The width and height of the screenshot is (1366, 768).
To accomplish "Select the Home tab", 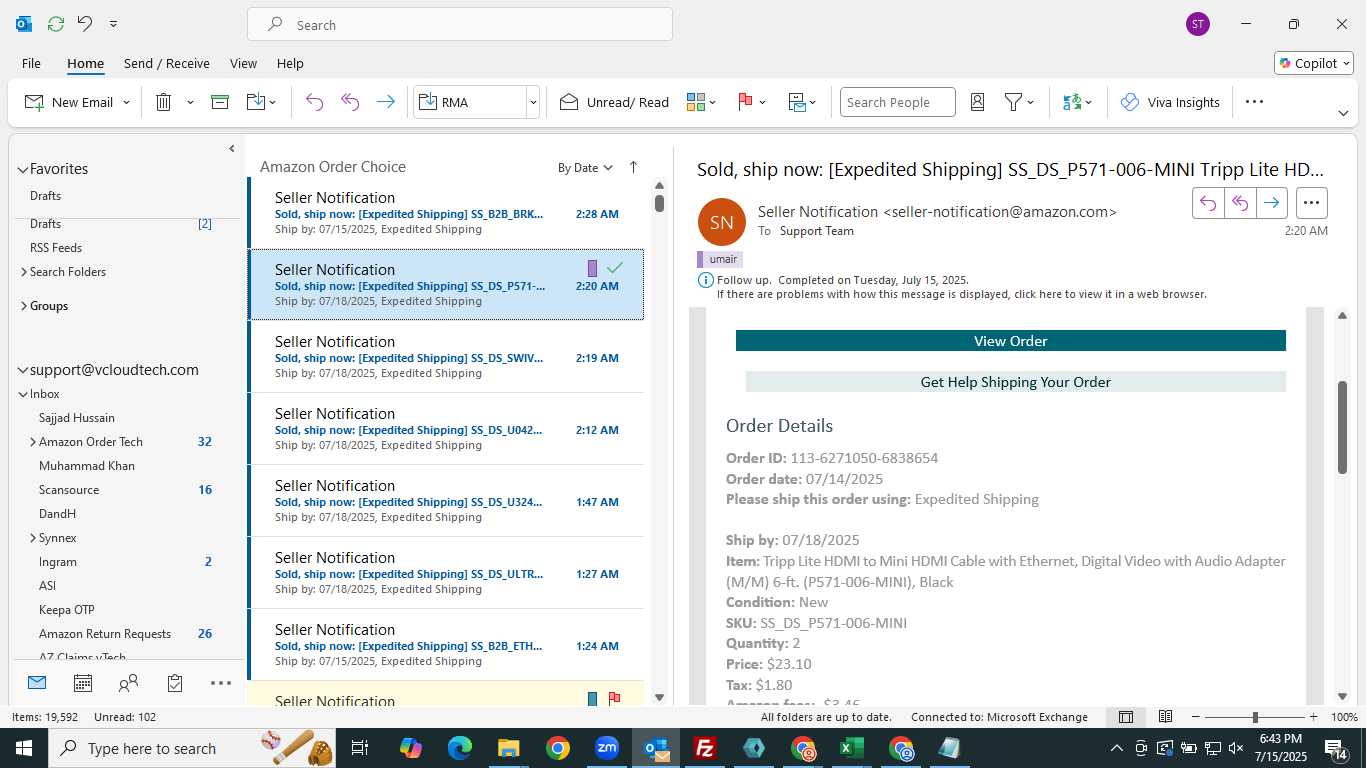I will tap(85, 63).
